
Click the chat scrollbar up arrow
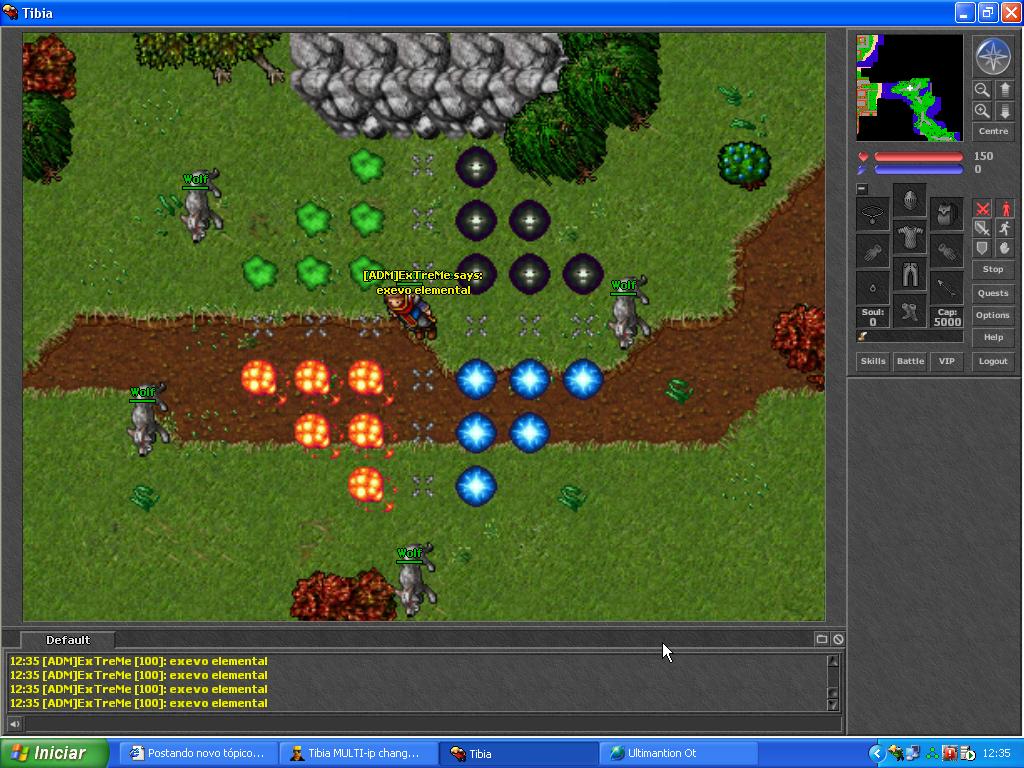point(833,661)
